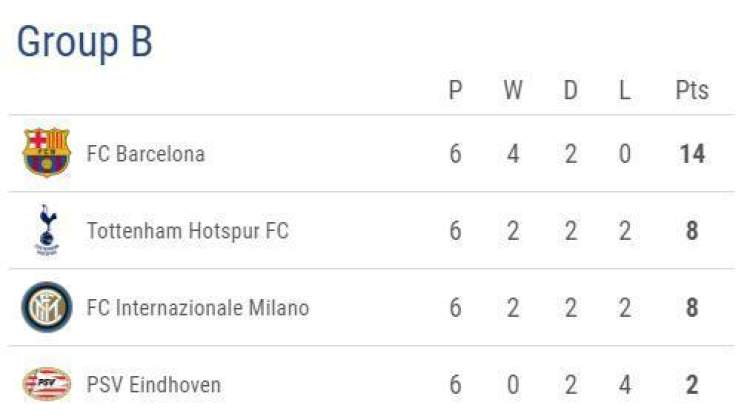Select PSV Eindhoven team name
The image size is (750, 419).
tap(154, 385)
